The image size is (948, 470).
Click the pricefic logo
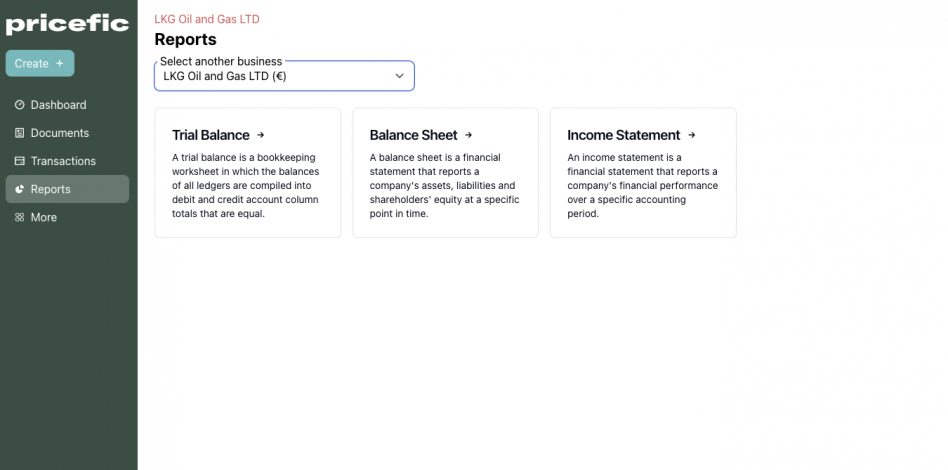click(67, 24)
